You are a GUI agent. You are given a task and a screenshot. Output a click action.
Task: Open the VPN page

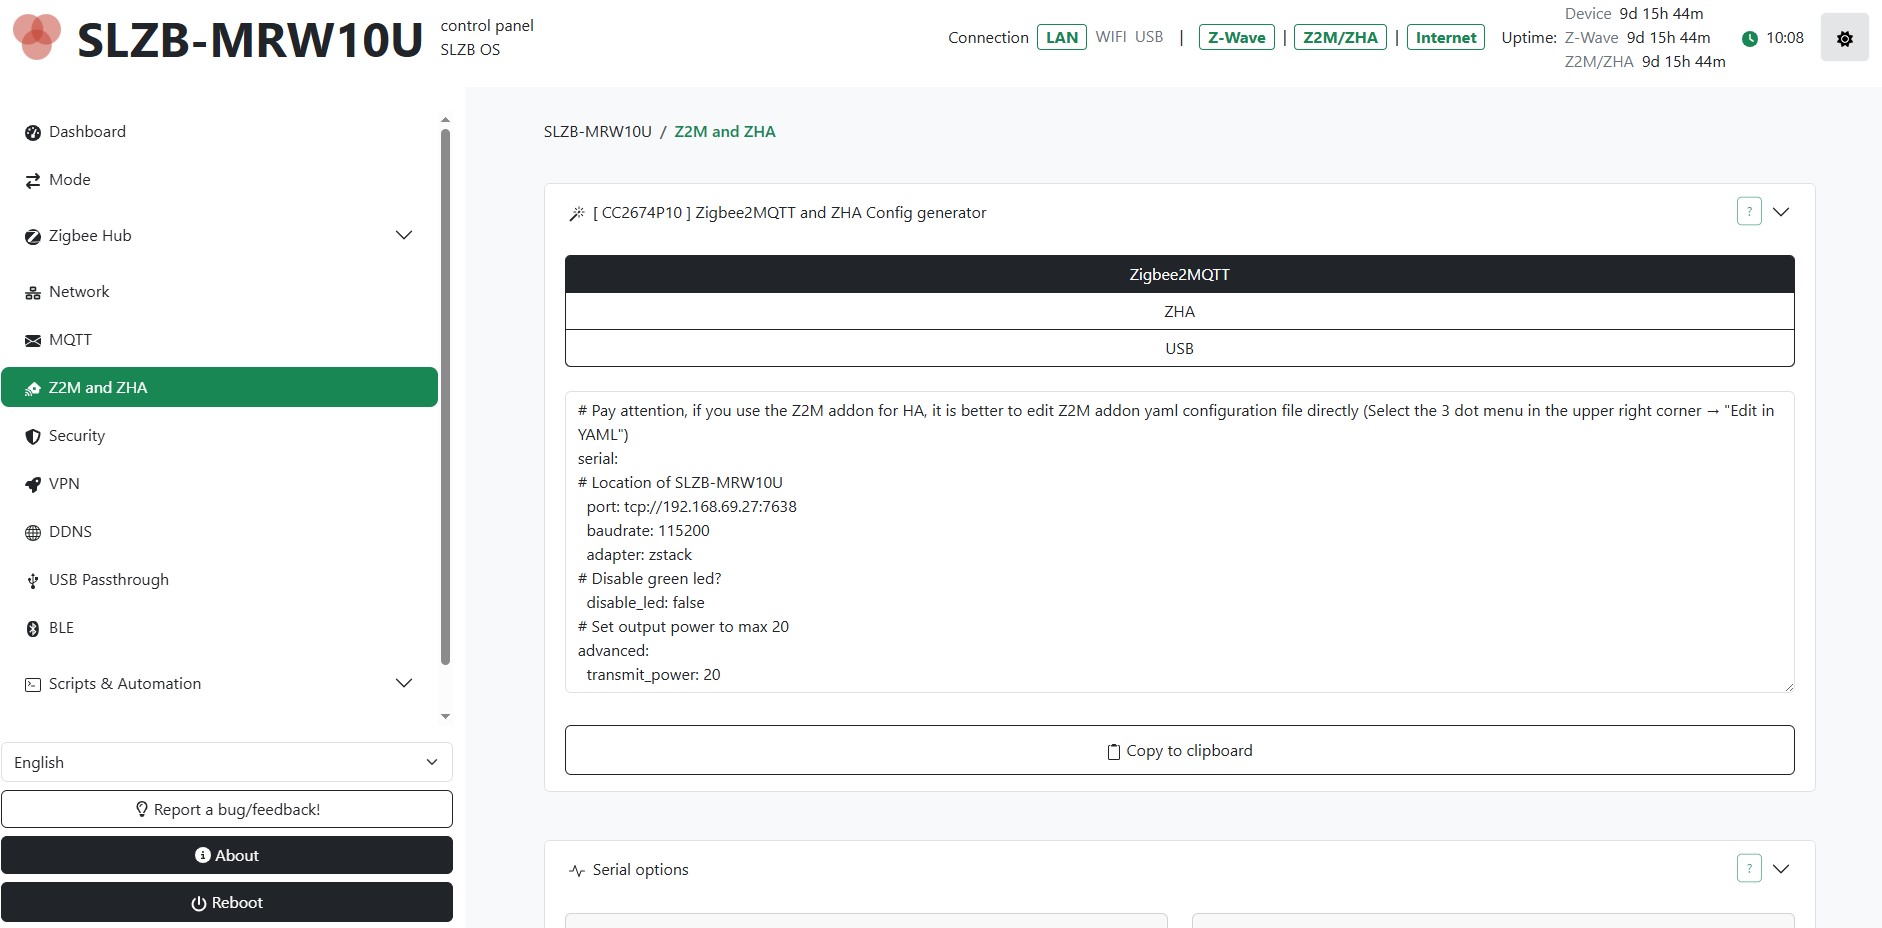pos(219,484)
